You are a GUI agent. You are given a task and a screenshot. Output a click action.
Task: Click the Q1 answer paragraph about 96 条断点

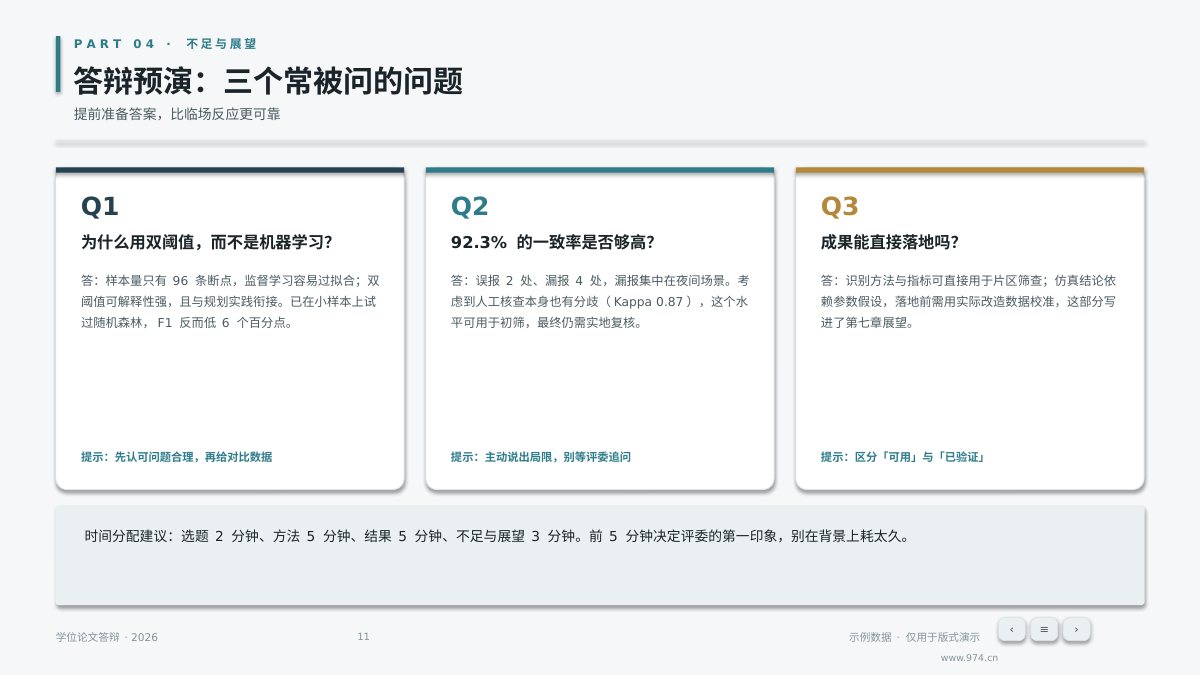[x=230, y=301]
